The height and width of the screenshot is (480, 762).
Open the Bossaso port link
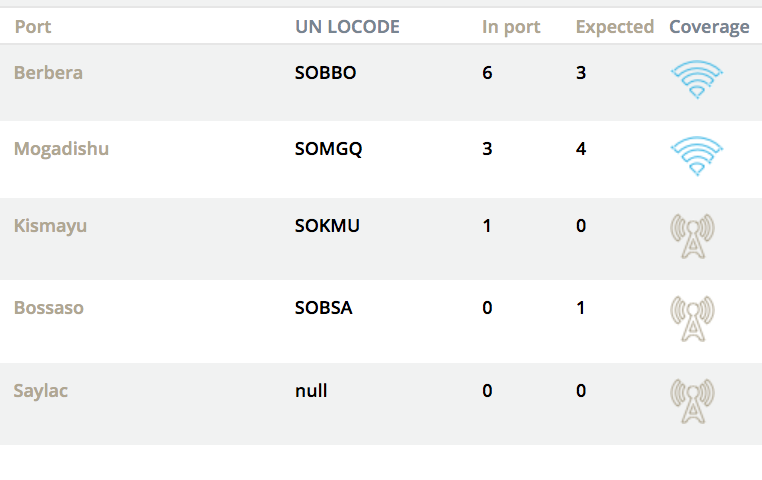[x=49, y=308]
